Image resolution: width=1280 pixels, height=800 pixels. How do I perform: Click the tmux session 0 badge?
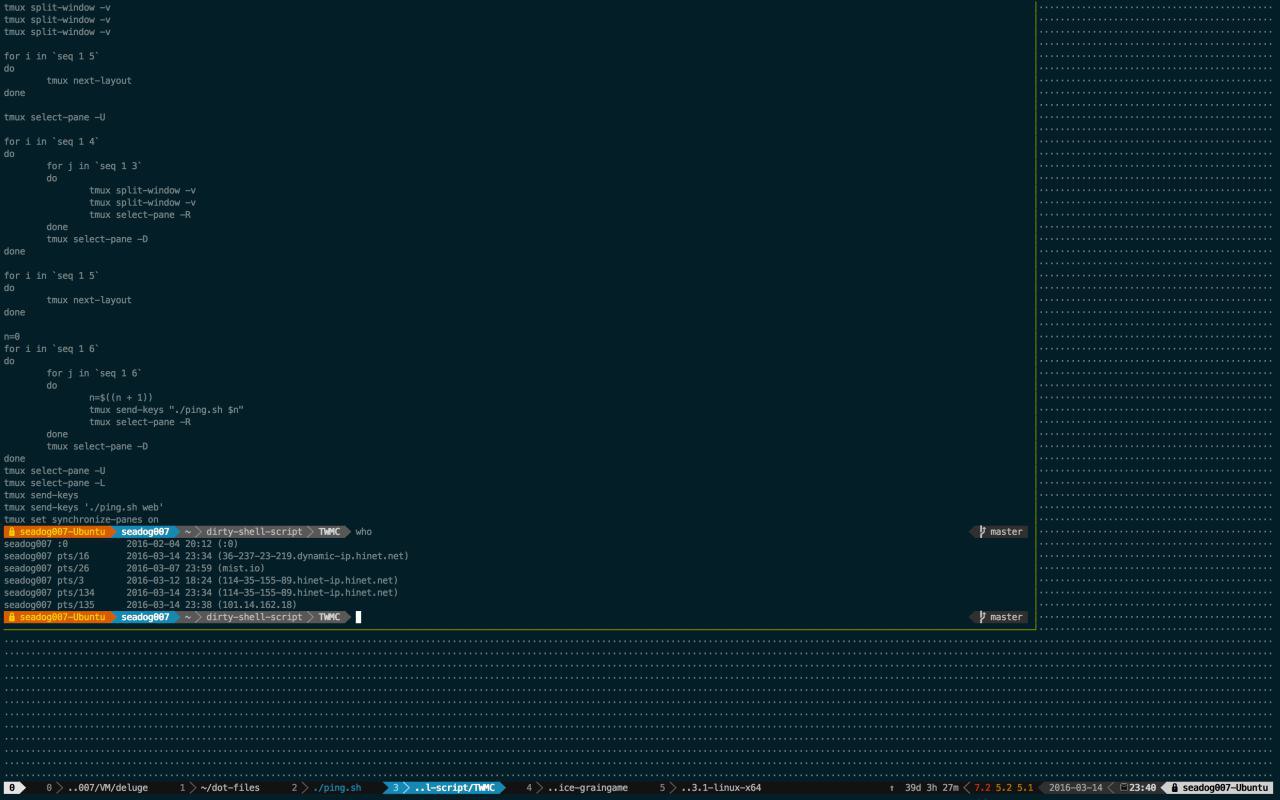(12, 788)
